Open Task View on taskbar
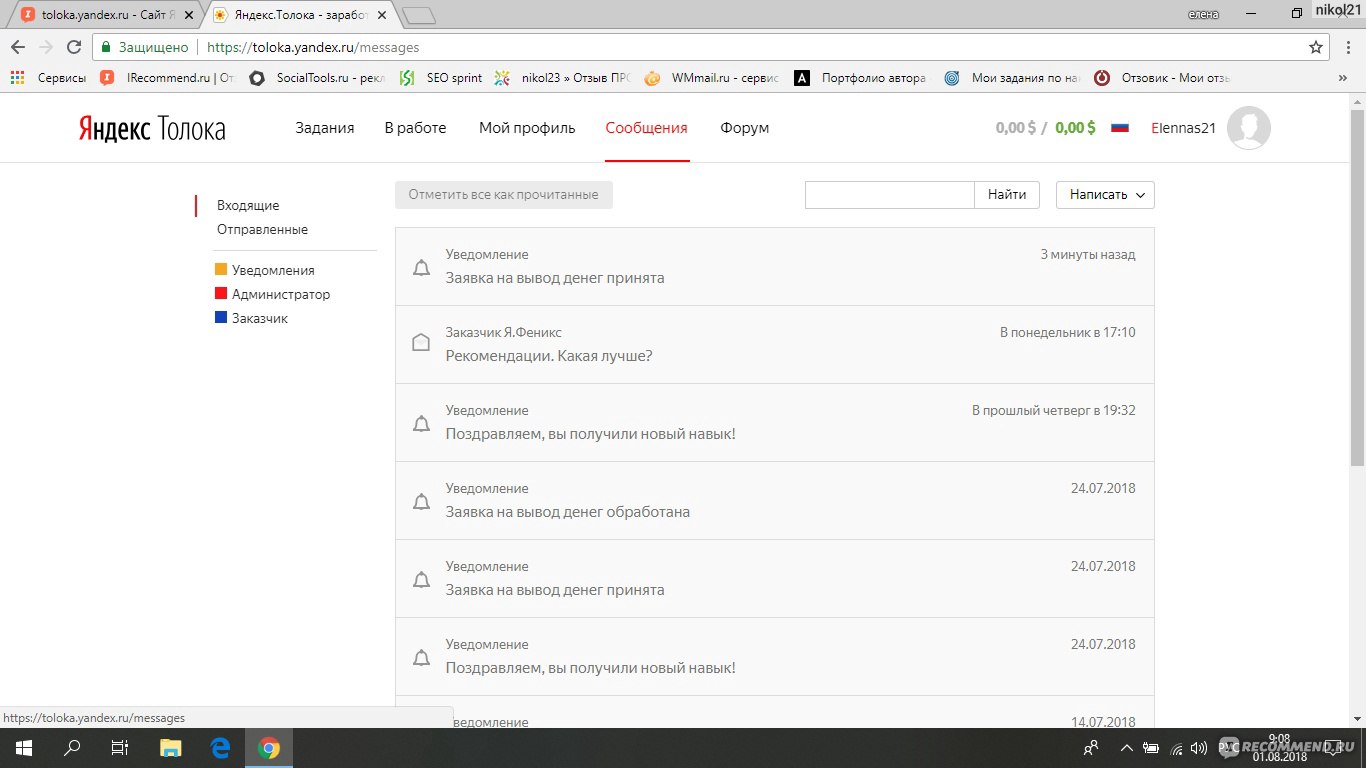The image size is (1366, 768). pyautogui.click(x=120, y=748)
